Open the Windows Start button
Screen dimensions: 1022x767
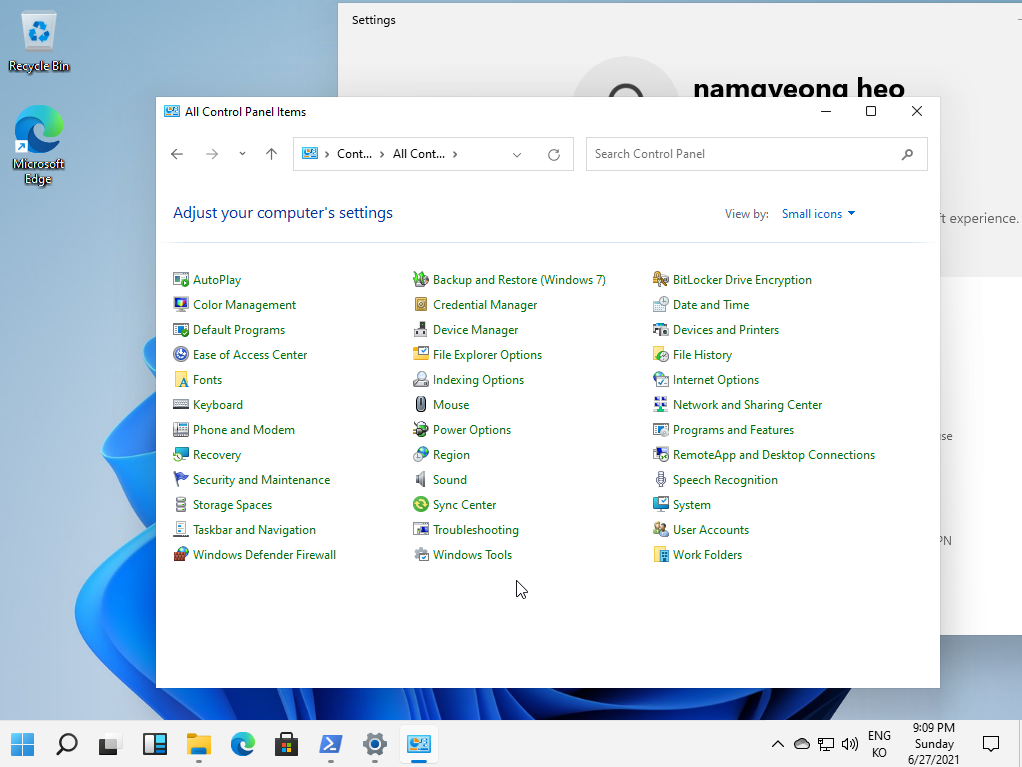coord(23,744)
